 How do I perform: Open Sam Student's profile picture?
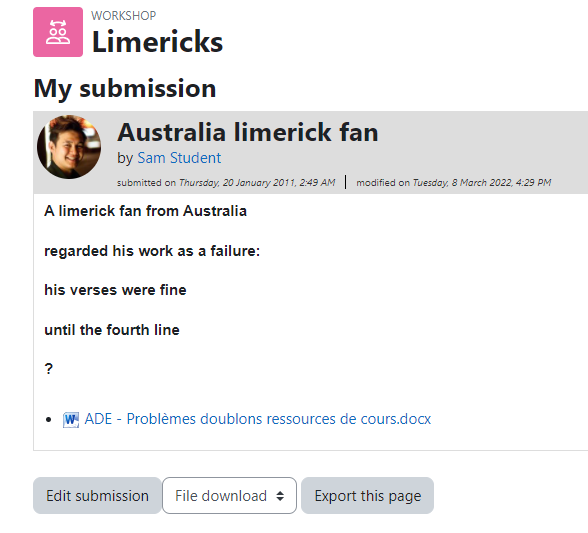point(69,147)
